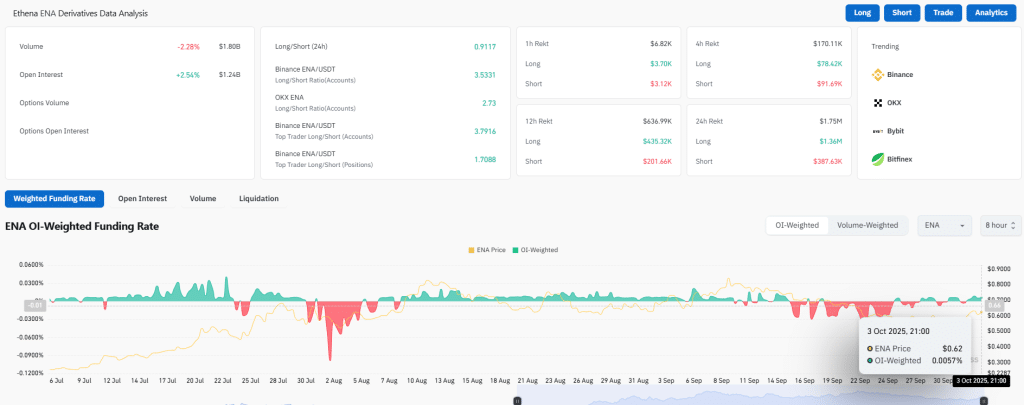Click the Bybit logo icon in Trending

tap(879, 131)
